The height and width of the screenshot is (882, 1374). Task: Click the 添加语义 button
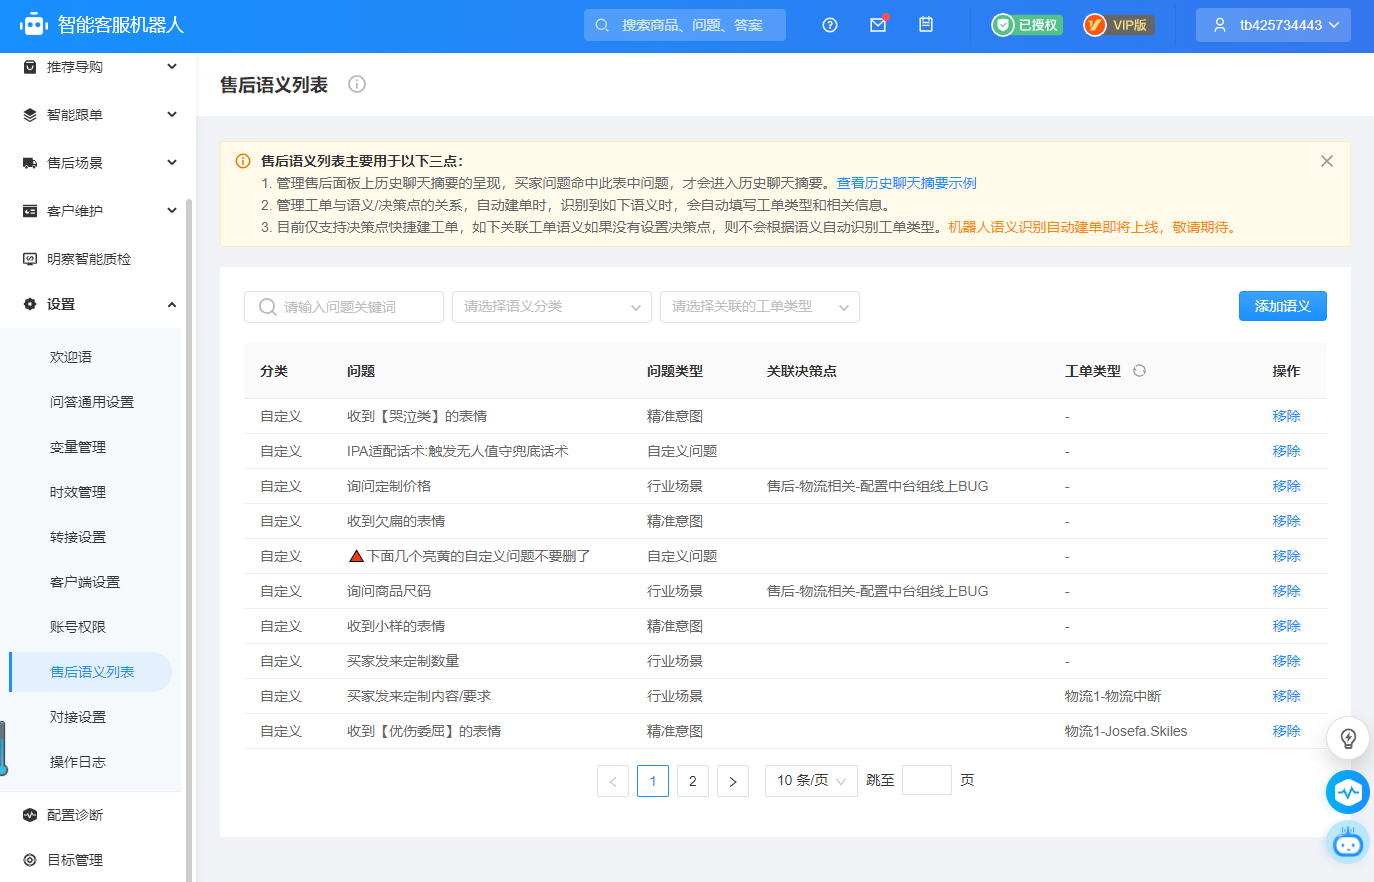pyautogui.click(x=1283, y=306)
